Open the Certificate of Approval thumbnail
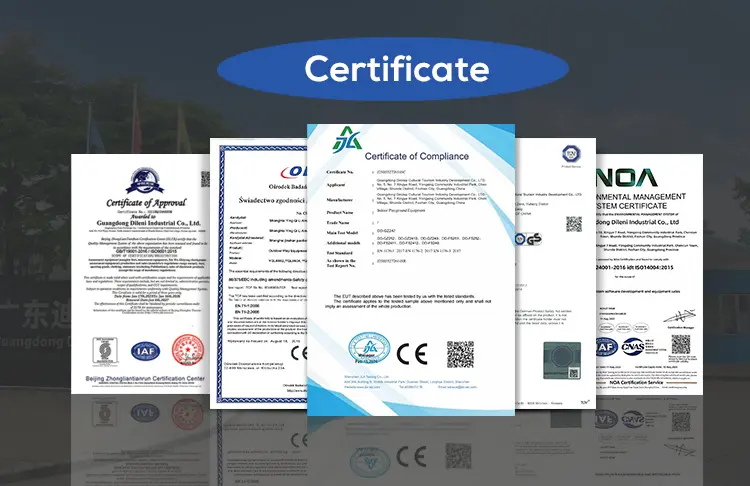Viewport: 750px width, 486px height. pos(138,270)
